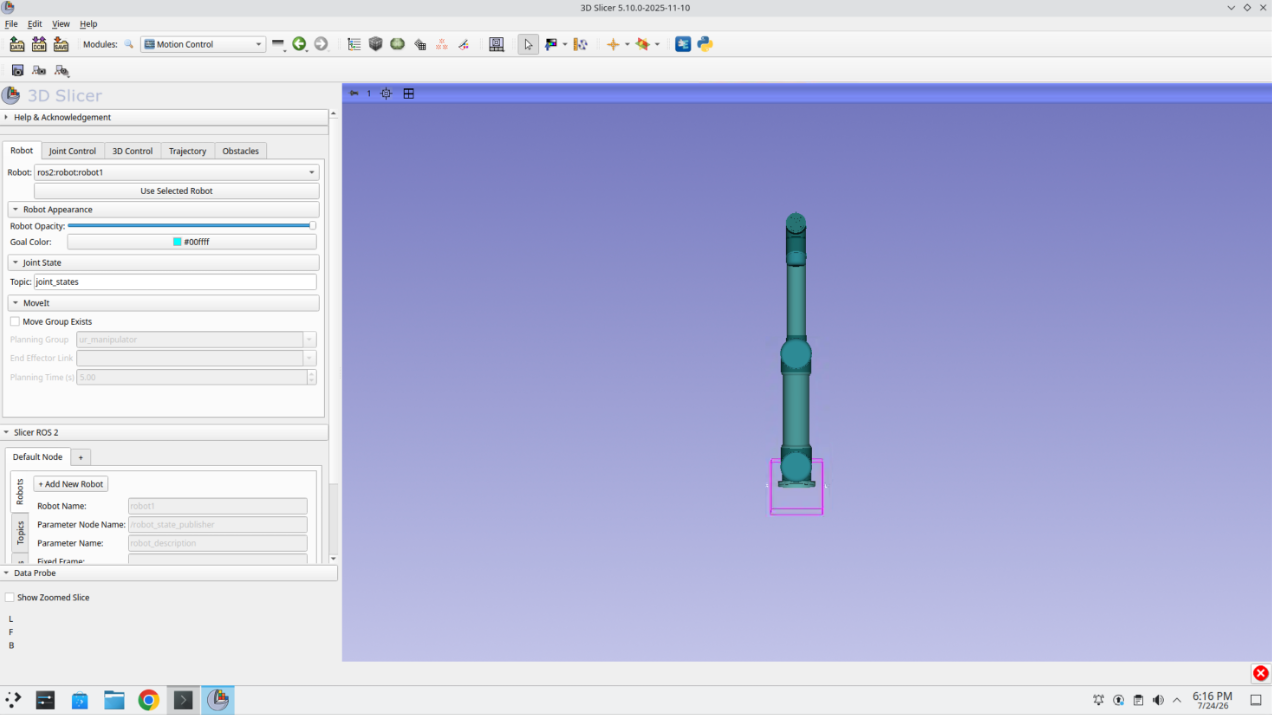Select the vertical Topics tab
This screenshot has width=1272, height=716.
pos(20,532)
